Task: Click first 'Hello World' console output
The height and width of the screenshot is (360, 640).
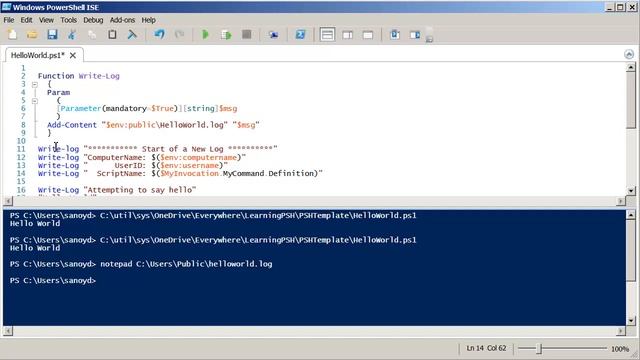Action: point(35,224)
